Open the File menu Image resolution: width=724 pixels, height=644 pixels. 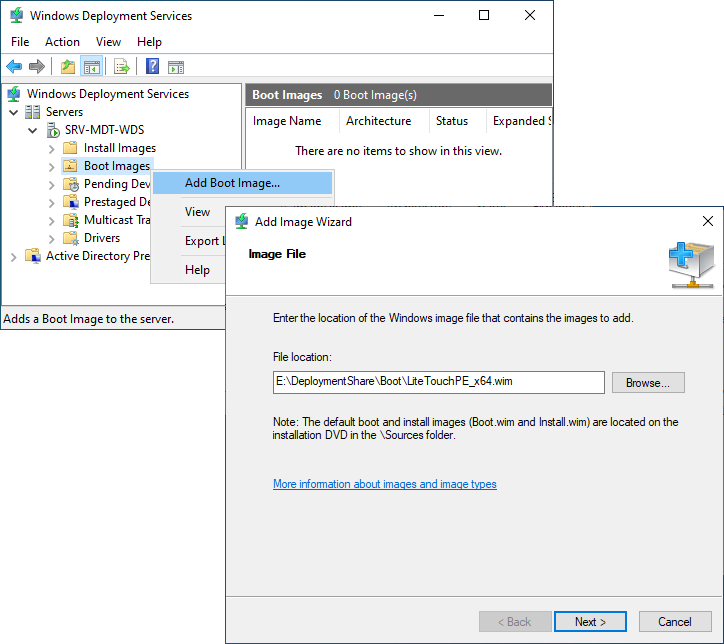point(20,42)
